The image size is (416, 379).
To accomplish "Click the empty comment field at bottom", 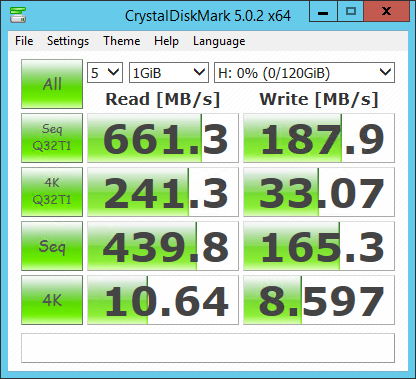I will tap(208, 348).
